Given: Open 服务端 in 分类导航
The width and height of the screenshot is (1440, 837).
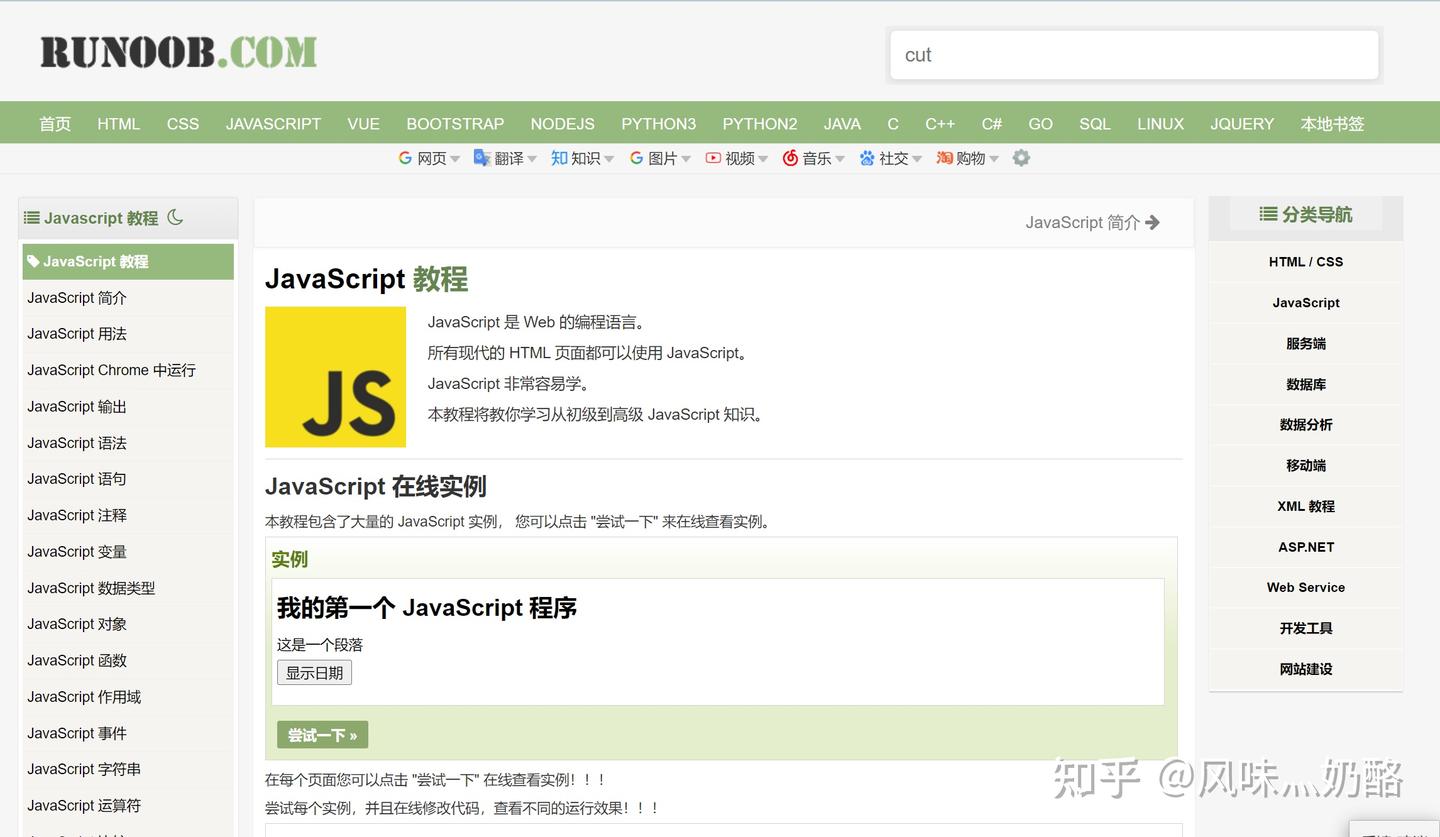Looking at the screenshot, I should tap(1306, 344).
